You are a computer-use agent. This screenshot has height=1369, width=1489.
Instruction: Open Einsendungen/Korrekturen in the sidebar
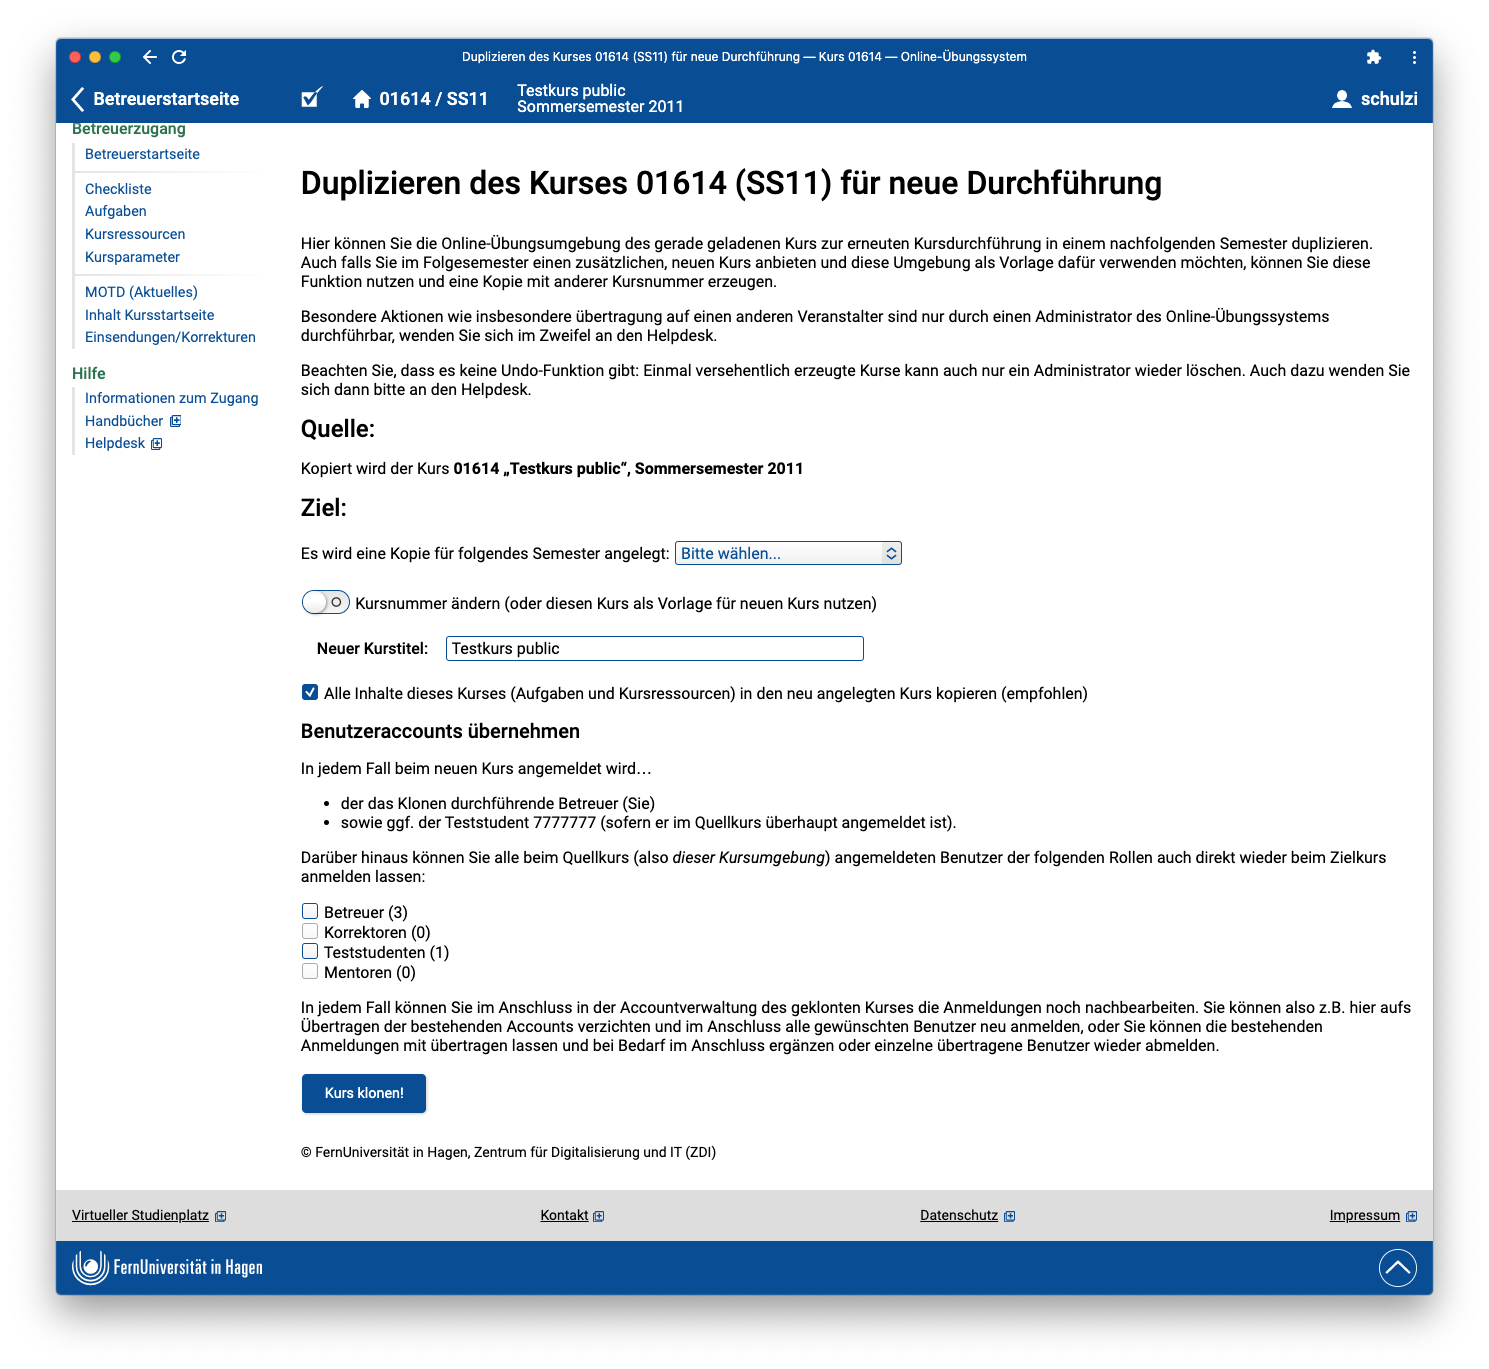coord(170,337)
